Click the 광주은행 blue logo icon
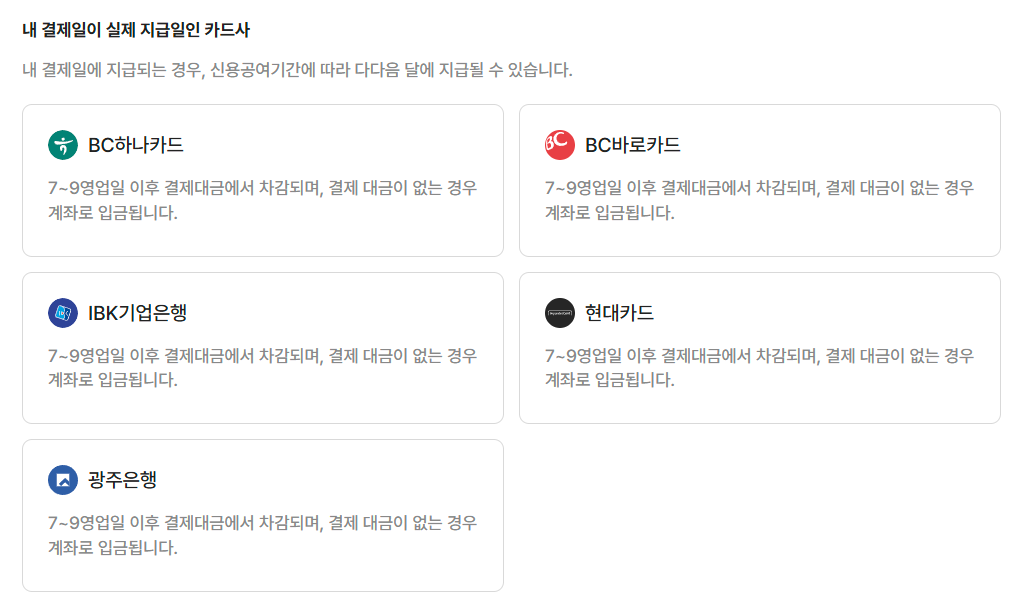 63,479
